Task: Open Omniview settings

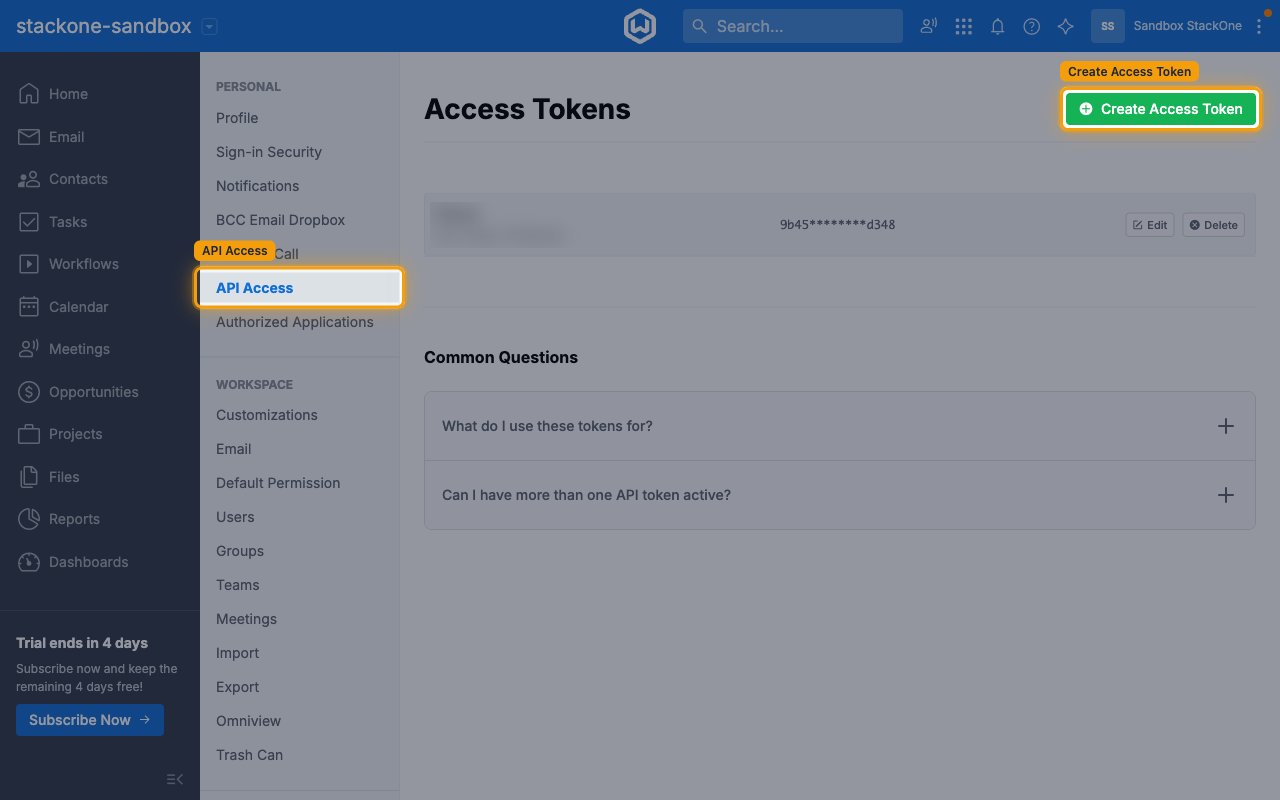Action: tap(249, 721)
